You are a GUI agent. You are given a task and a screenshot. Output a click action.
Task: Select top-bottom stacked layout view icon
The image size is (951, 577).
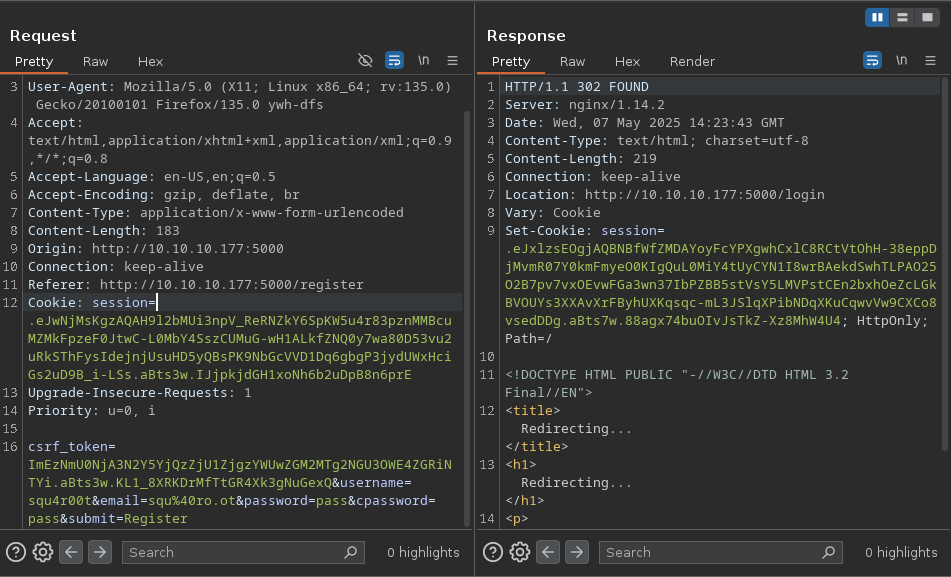[902, 17]
